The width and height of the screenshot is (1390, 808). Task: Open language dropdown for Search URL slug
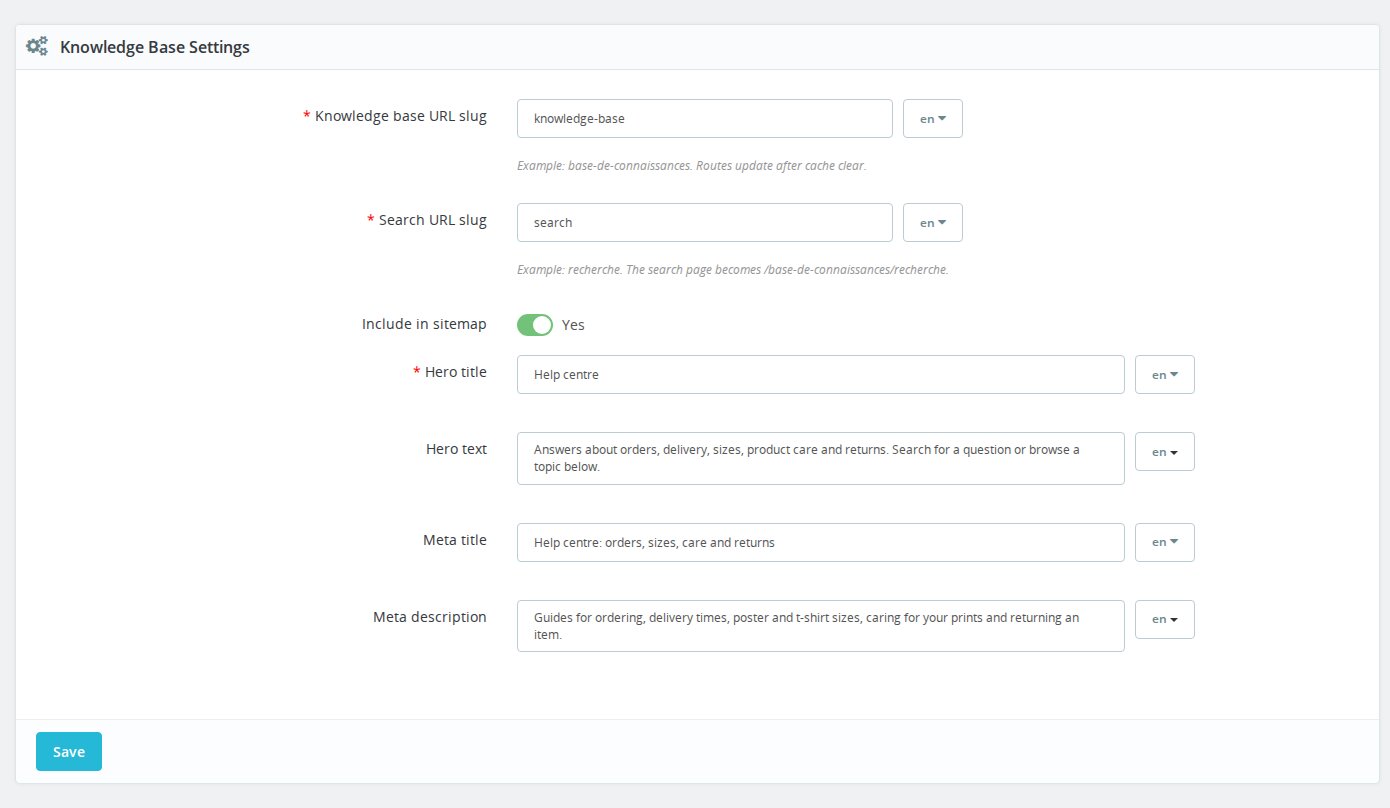pyautogui.click(x=933, y=223)
